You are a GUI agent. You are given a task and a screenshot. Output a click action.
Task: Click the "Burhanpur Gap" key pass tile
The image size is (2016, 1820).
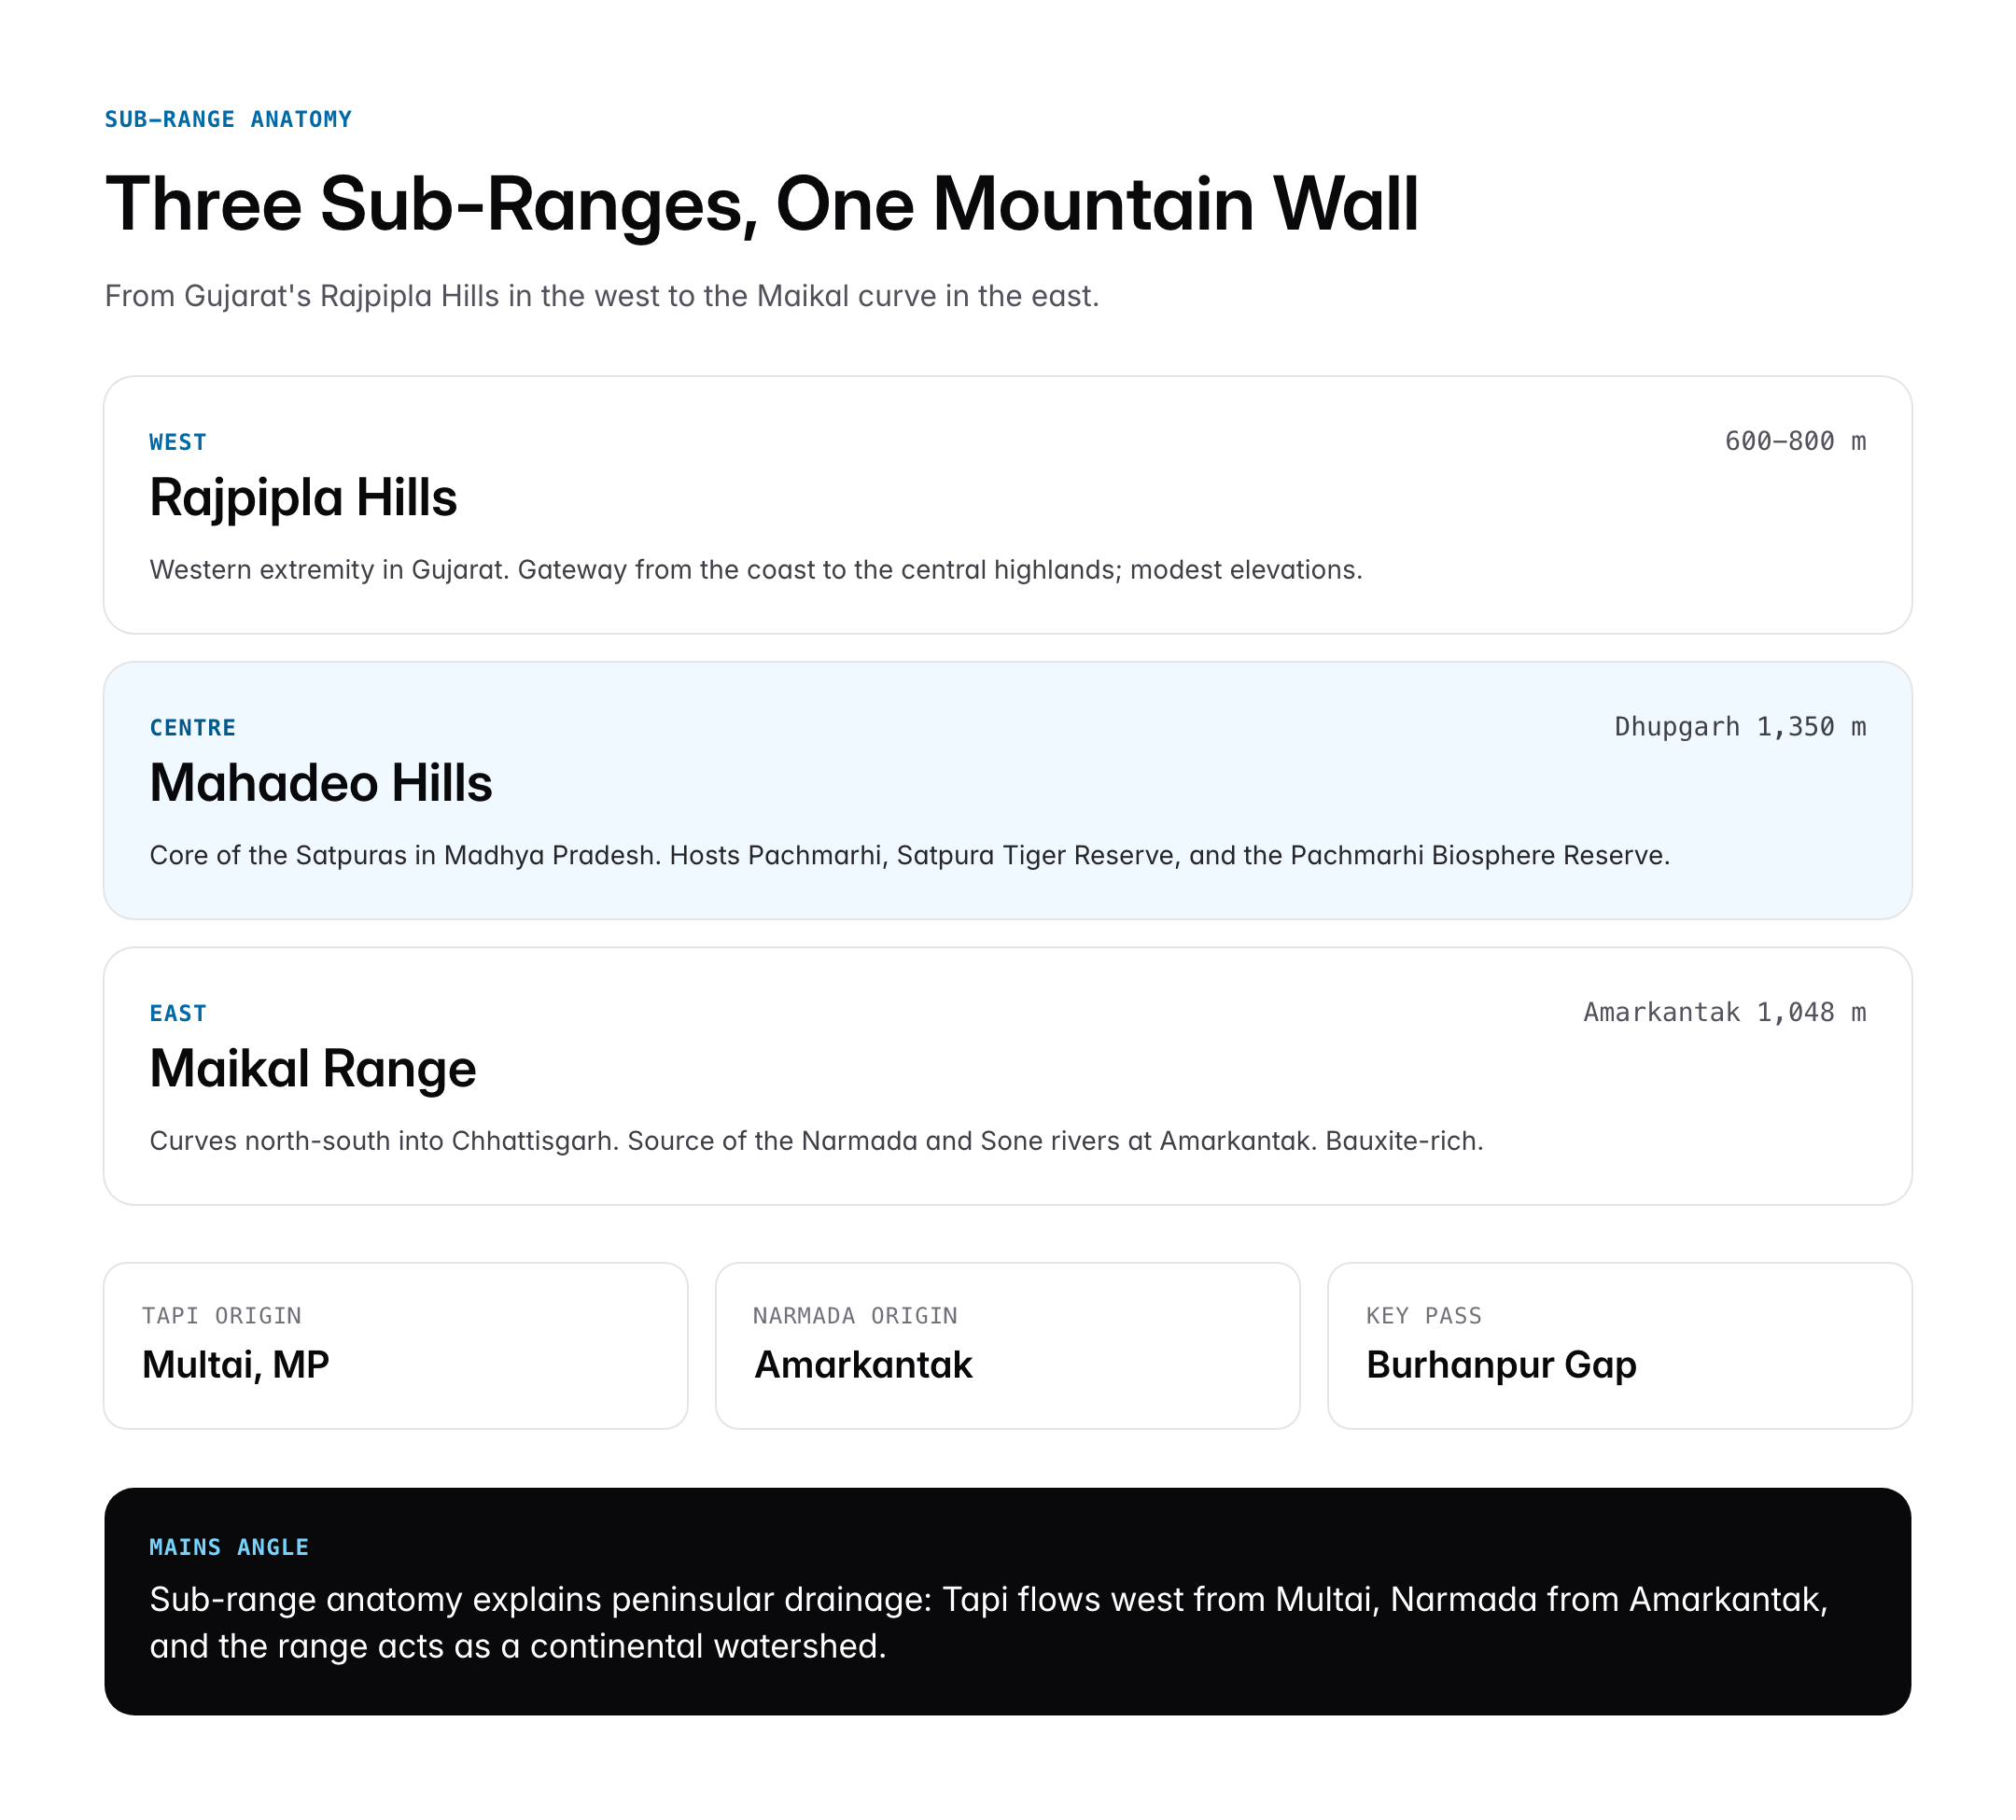pos(1618,1345)
